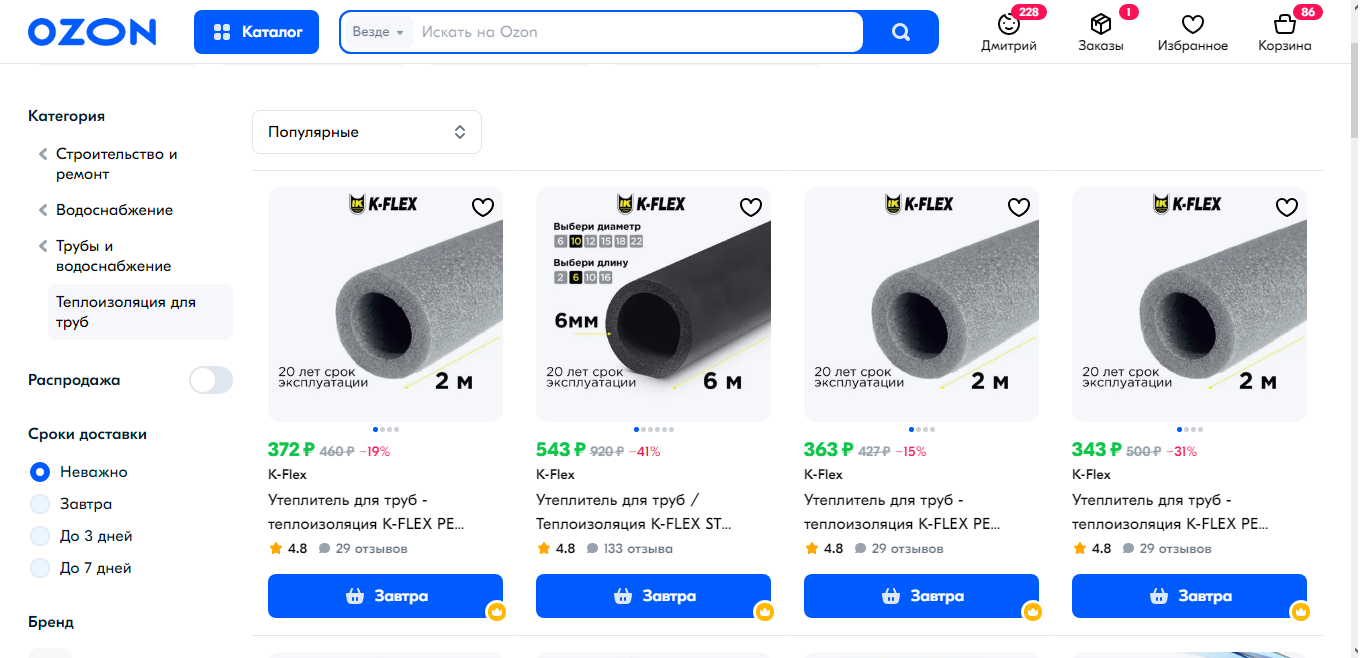Click the search magnifier button
The height and width of the screenshot is (658, 1366).
(901, 32)
